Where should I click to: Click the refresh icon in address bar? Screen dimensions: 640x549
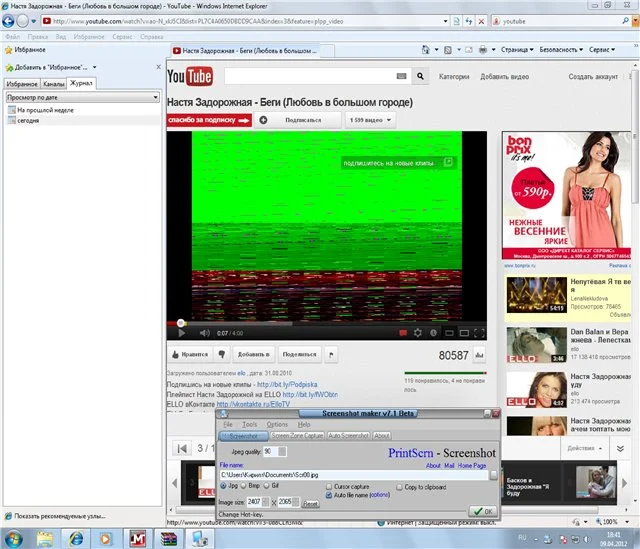469,21
